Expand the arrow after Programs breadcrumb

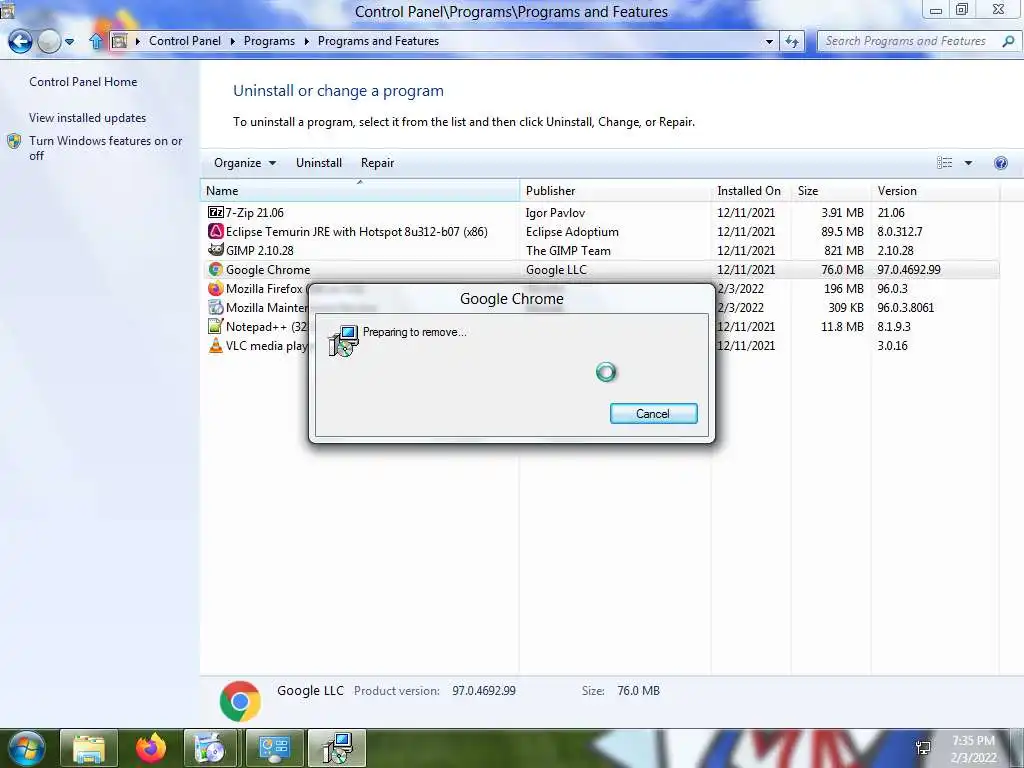[x=306, y=41]
